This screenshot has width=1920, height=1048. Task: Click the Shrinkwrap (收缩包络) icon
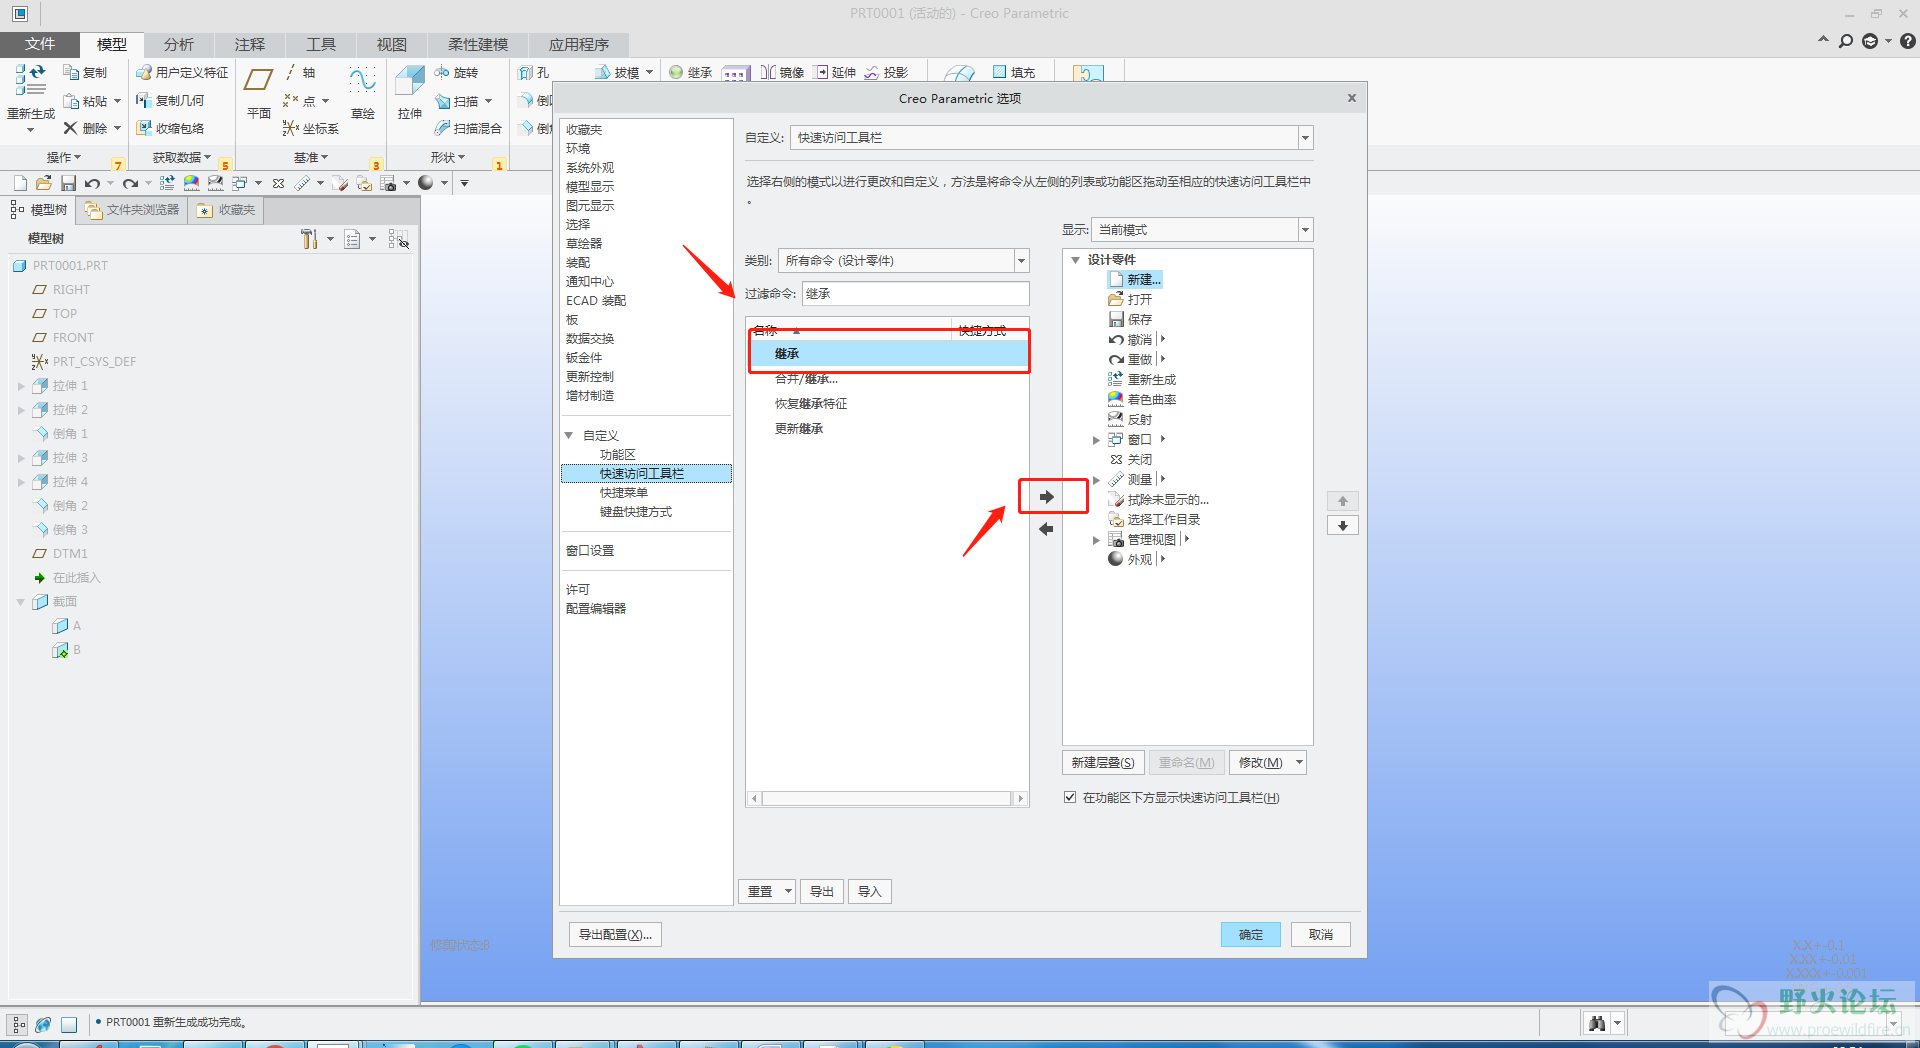point(144,128)
